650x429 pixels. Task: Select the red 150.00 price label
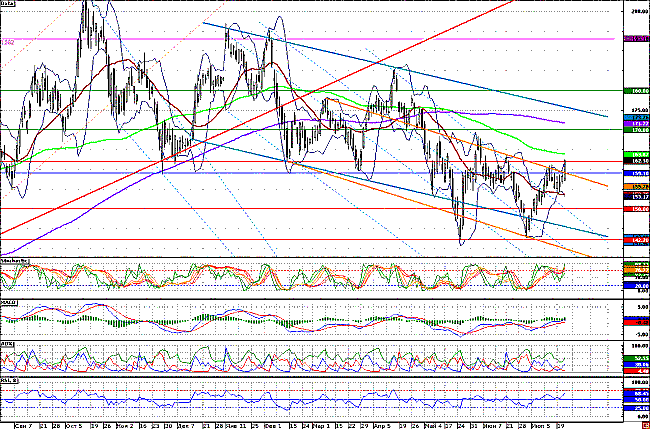coord(636,209)
